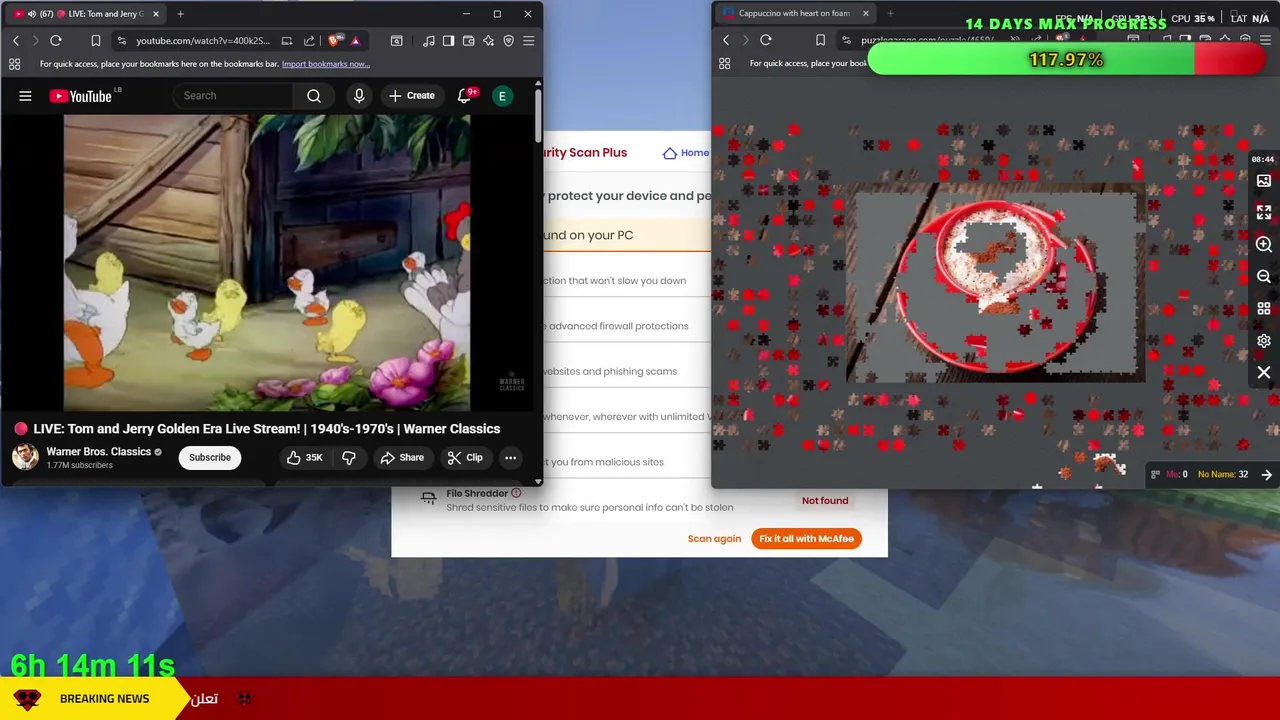Open the Leo AI sparkle icon
The width and height of the screenshot is (1280, 720).
[488, 41]
